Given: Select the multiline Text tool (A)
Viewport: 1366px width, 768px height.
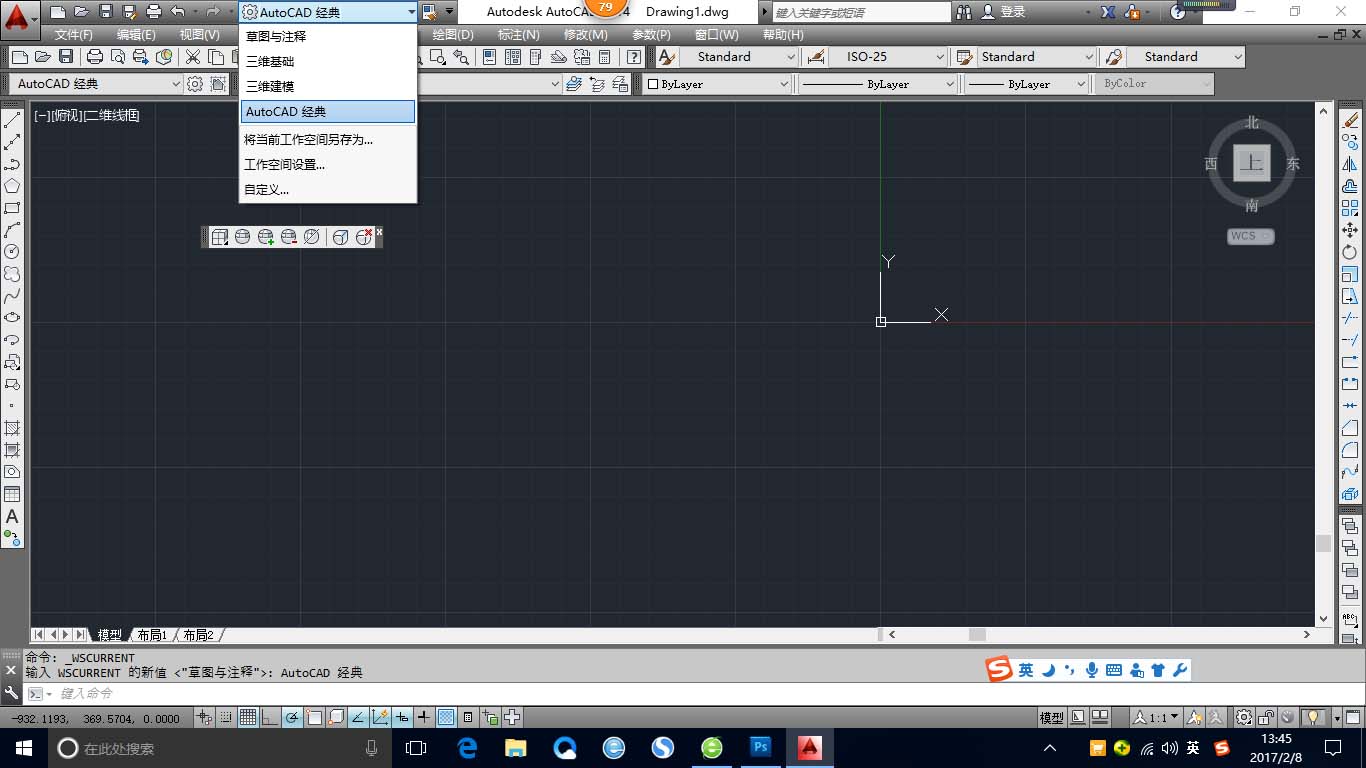Looking at the screenshot, I should (13, 516).
